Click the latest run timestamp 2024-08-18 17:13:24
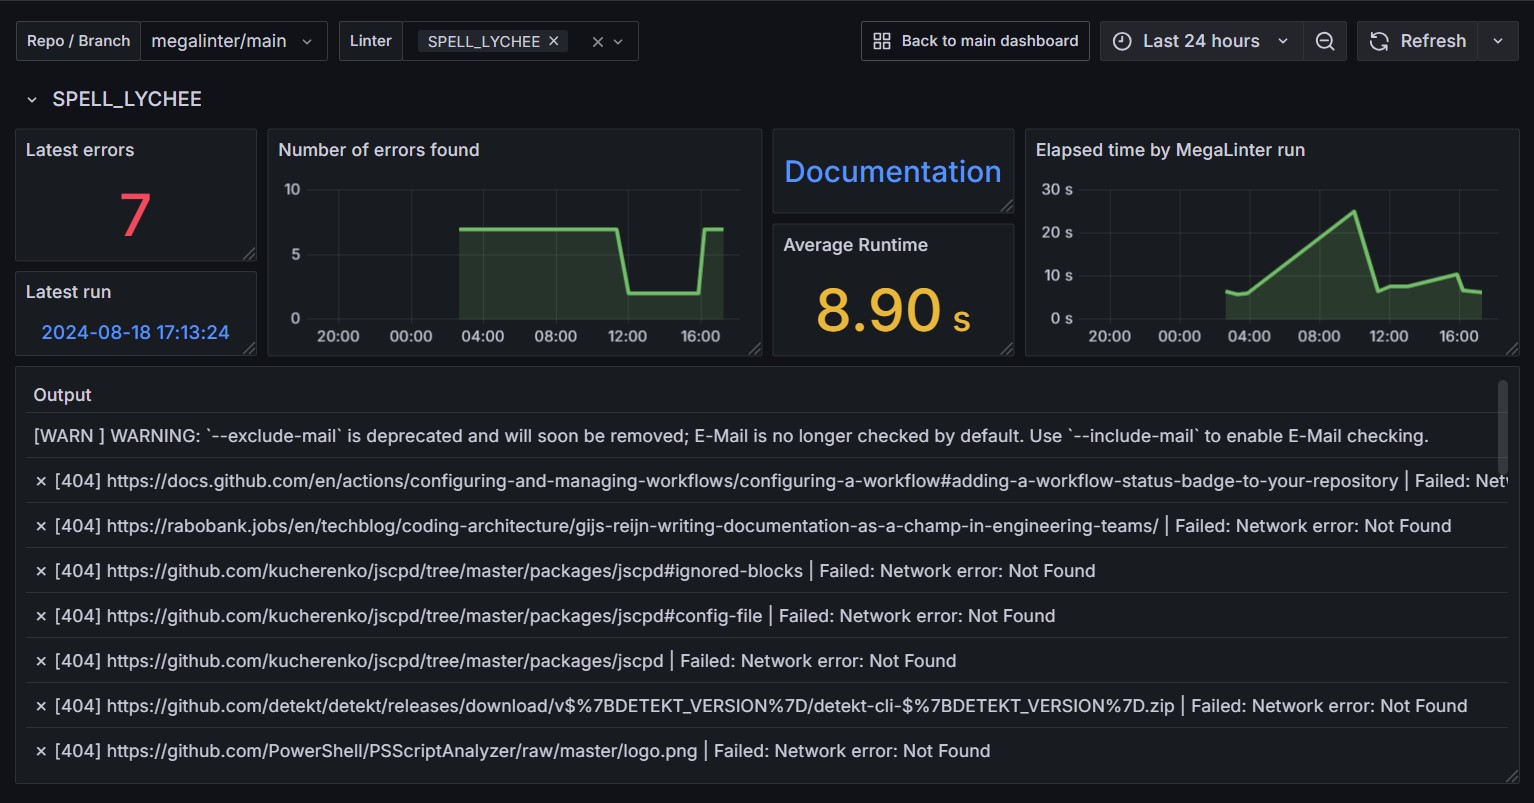1534x803 pixels. [135, 332]
